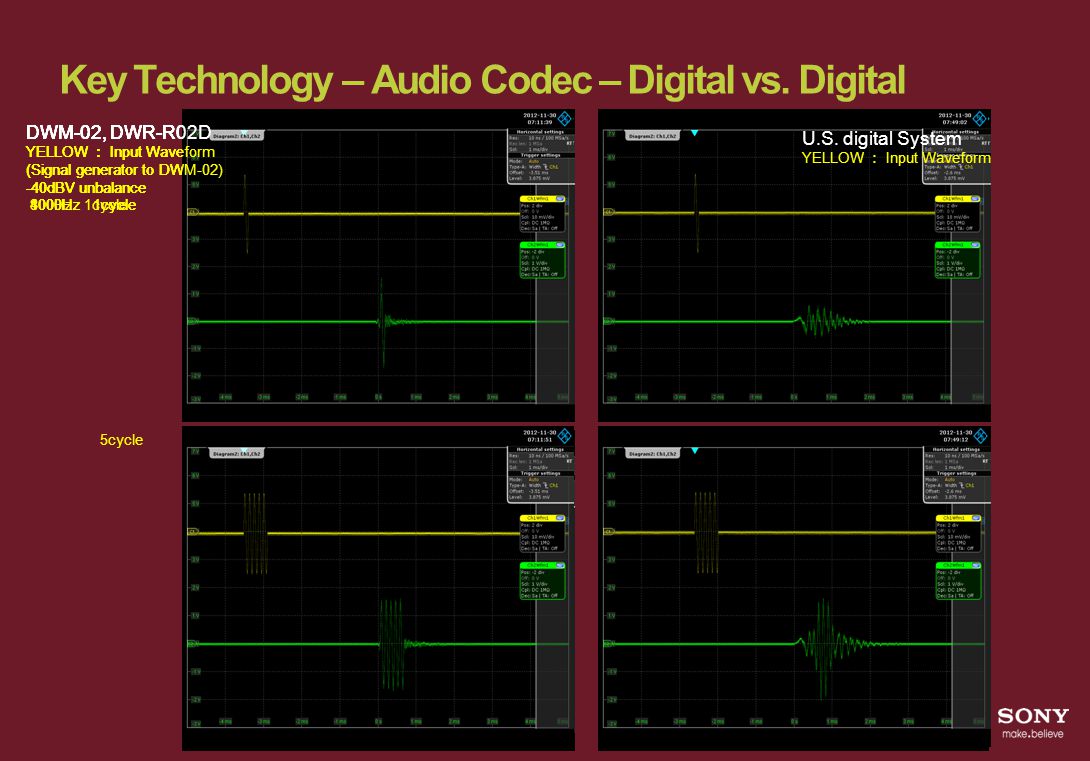Select the green C2 ground marker on the 07:11:51 scope
This screenshot has height=761, width=1090.
pyautogui.click(x=193, y=644)
